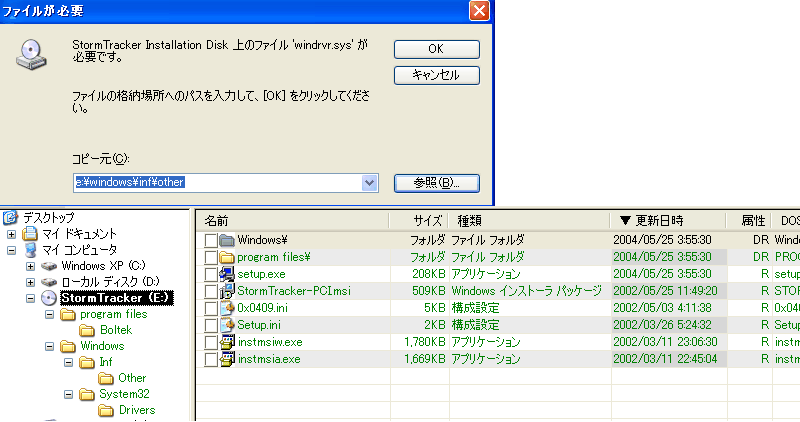Check the box for setup.exe
Viewport: 800px width, 422px height.
[x=211, y=275]
